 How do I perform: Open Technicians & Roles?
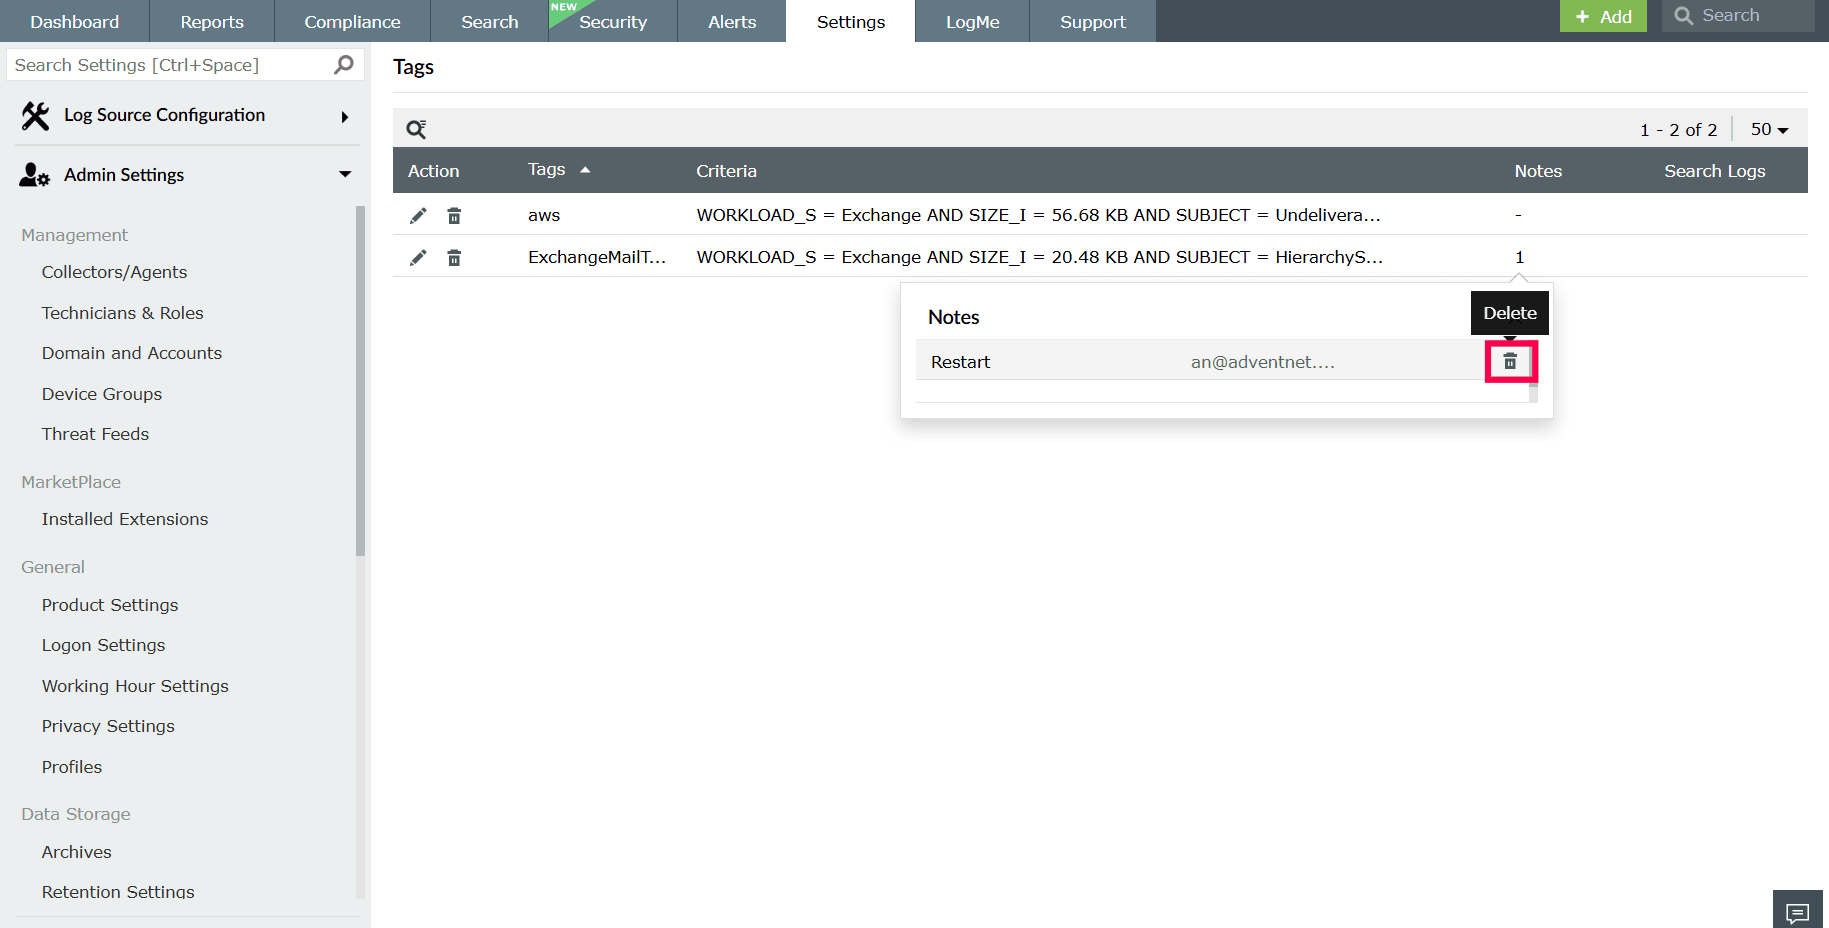(122, 313)
